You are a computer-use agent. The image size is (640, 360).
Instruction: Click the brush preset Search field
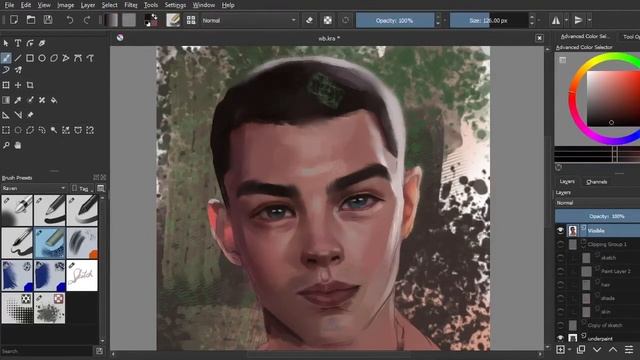click(47, 351)
